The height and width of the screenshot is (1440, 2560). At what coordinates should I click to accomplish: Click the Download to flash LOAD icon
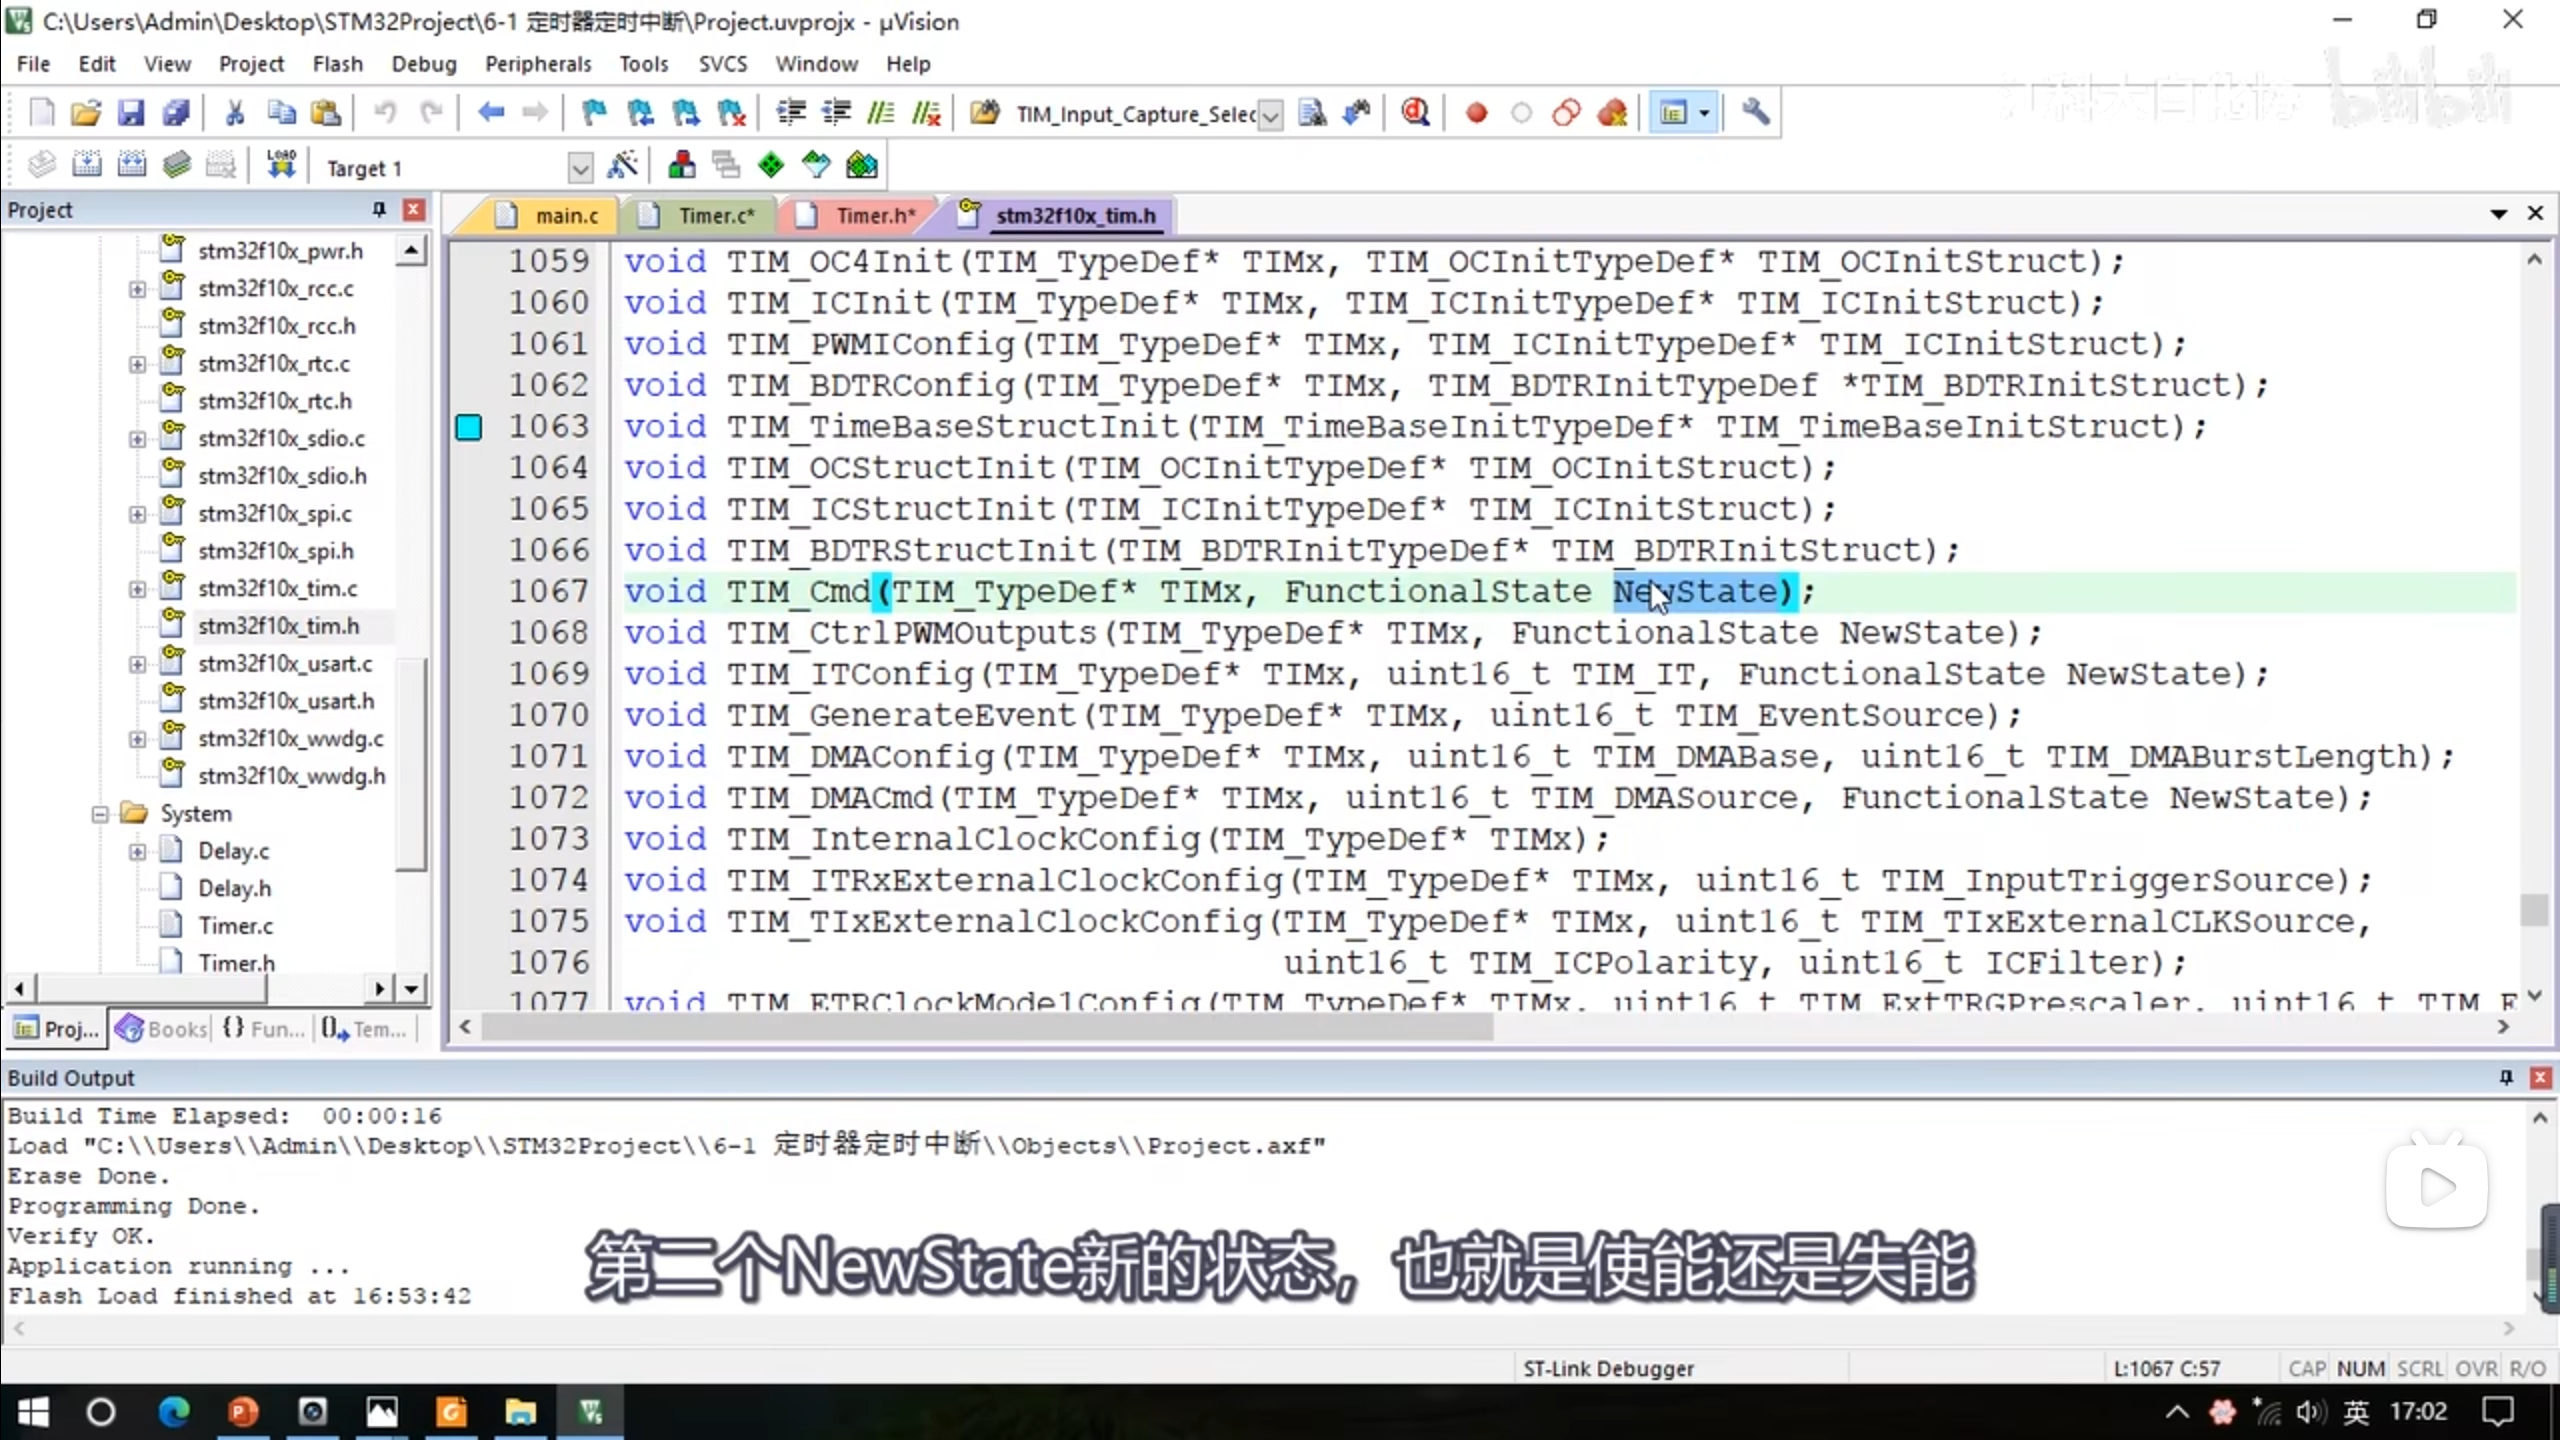coord(281,166)
